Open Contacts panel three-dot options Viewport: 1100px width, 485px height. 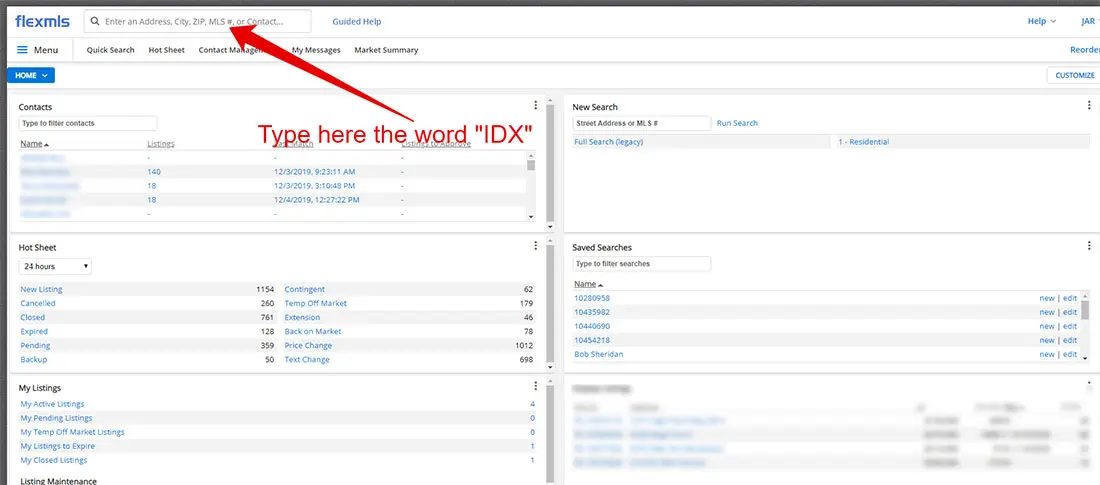(536, 106)
